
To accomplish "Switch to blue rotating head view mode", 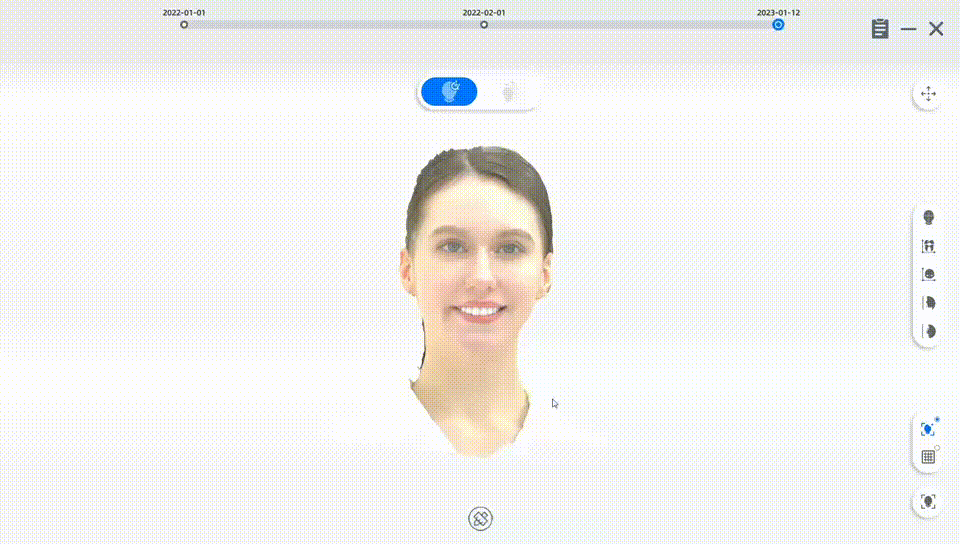I will click(x=449, y=92).
